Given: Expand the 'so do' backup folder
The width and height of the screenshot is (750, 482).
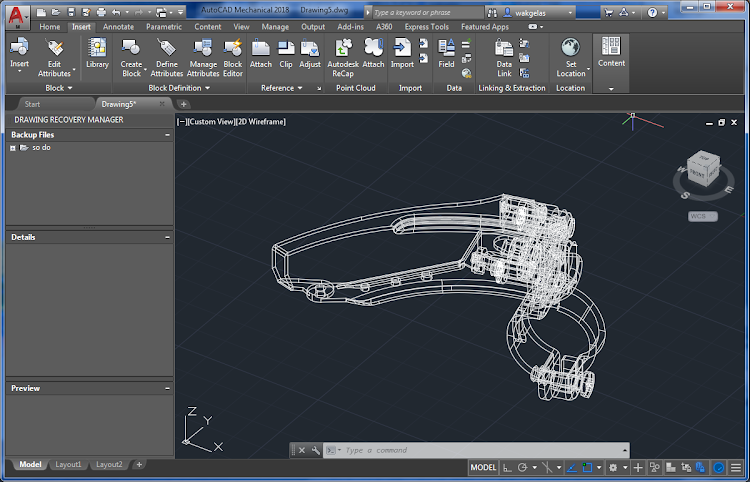Looking at the screenshot, I should point(13,148).
